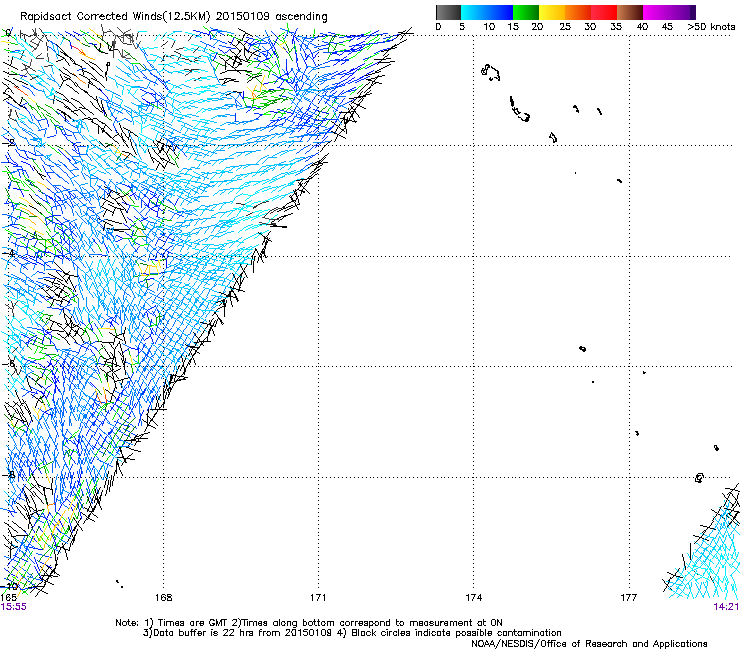The image size is (740, 650).
Task: Click the longitude label 171
Action: pyautogui.click(x=319, y=598)
